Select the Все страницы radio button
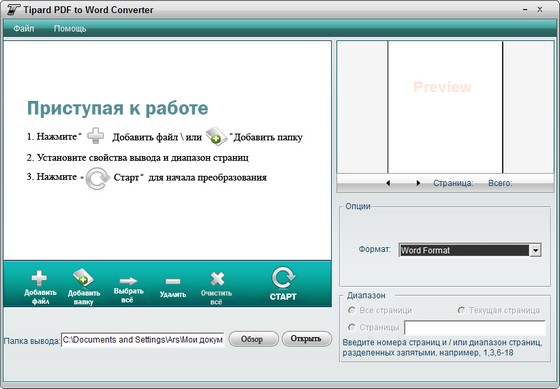560x389 pixels. click(x=352, y=310)
